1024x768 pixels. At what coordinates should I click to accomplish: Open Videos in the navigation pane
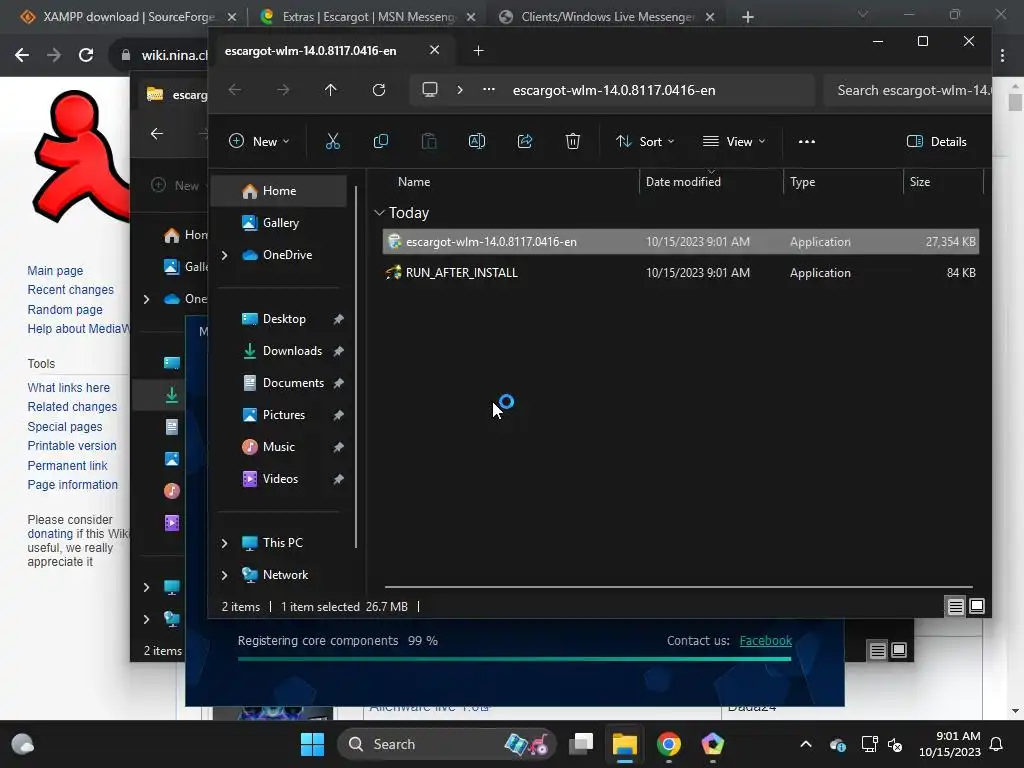click(x=280, y=479)
